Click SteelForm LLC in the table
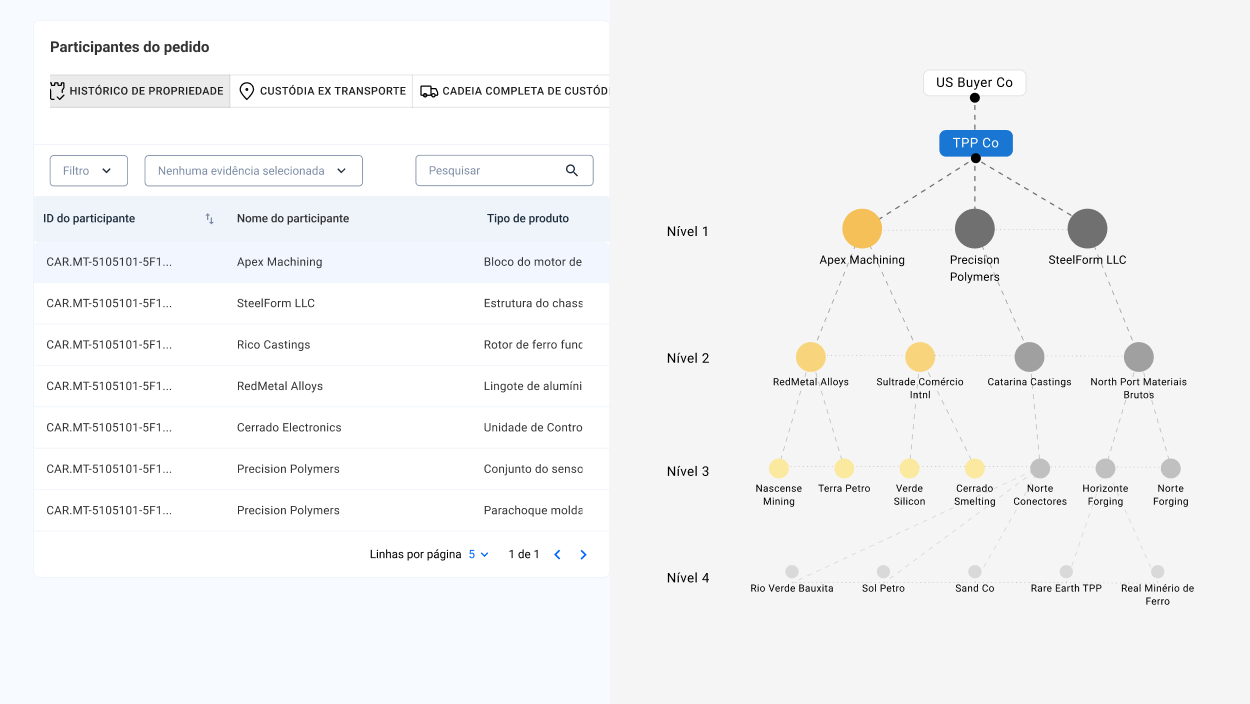 click(x=276, y=303)
